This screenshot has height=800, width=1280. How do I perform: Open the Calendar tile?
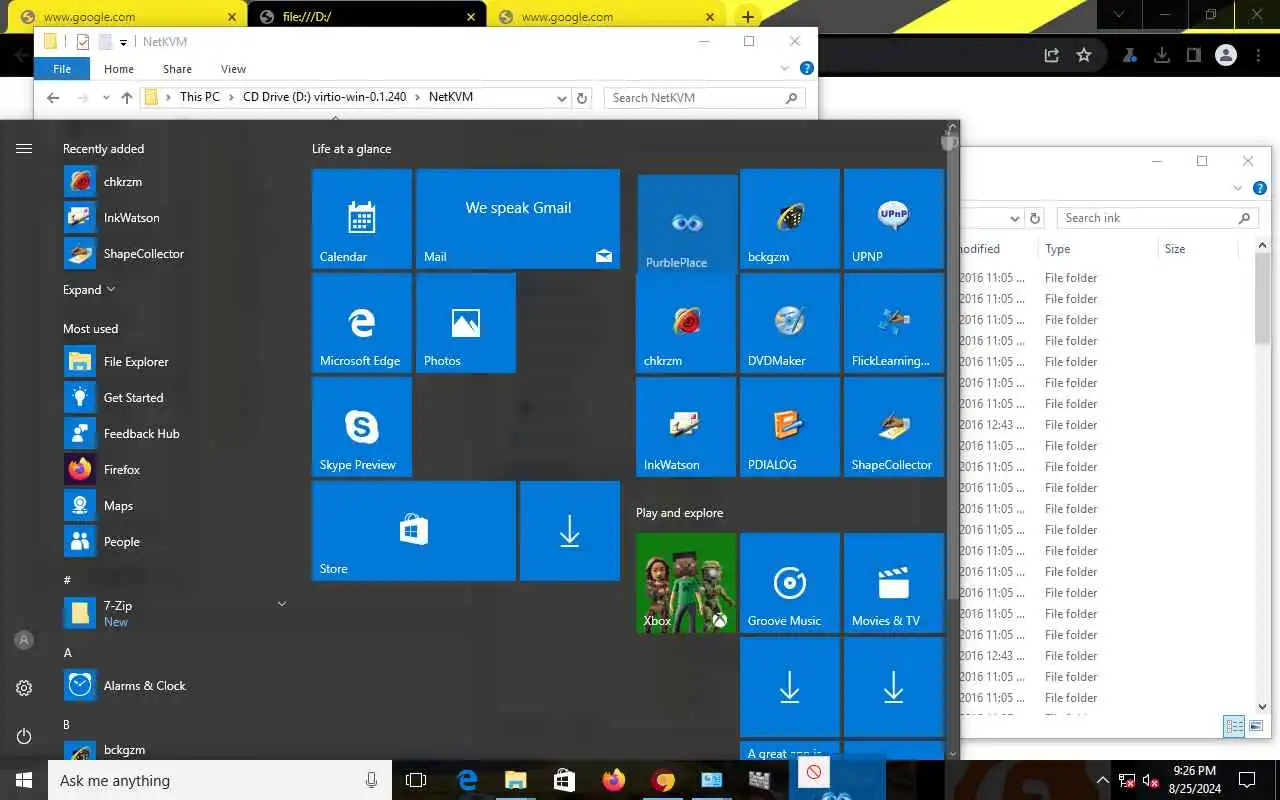coord(362,219)
